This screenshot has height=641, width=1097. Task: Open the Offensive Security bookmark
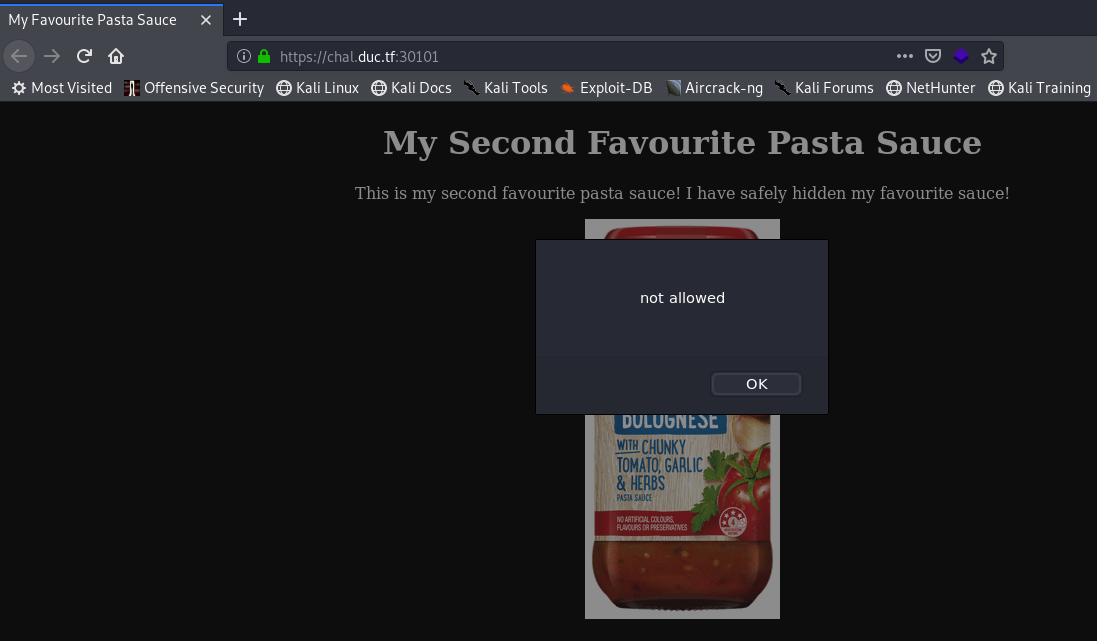tap(194, 87)
